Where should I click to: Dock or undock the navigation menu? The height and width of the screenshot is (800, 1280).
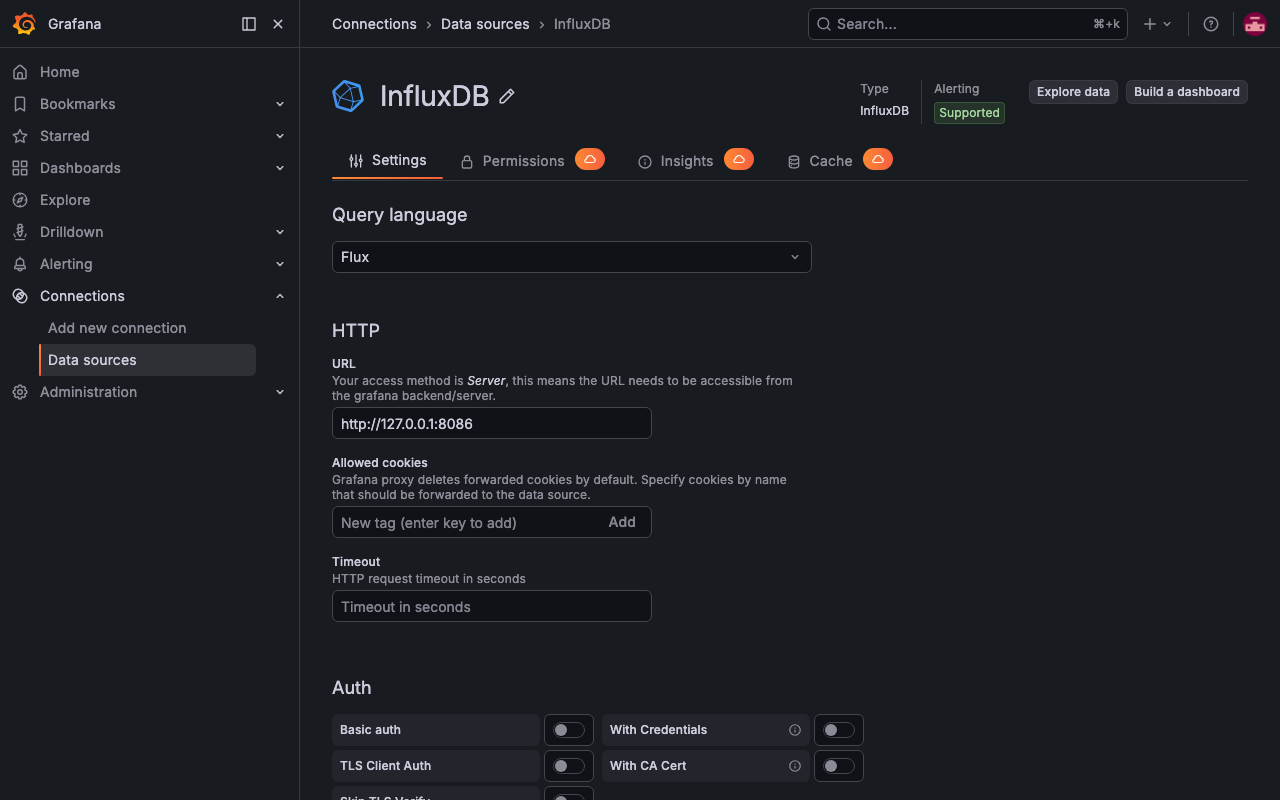click(x=249, y=24)
